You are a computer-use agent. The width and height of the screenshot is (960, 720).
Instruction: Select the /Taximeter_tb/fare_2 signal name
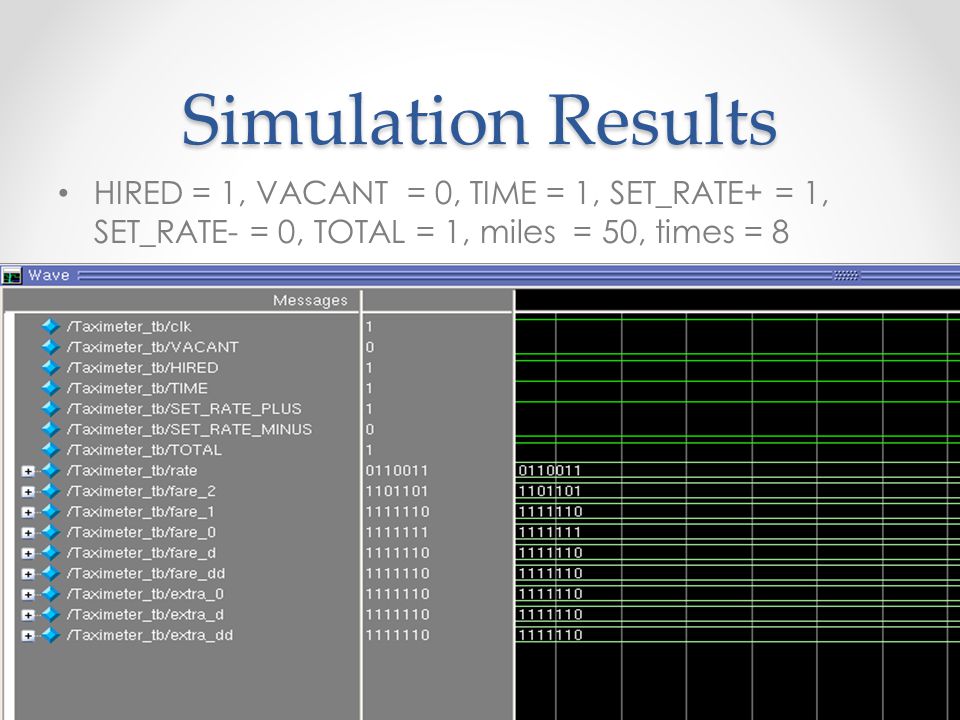pyautogui.click(x=141, y=490)
